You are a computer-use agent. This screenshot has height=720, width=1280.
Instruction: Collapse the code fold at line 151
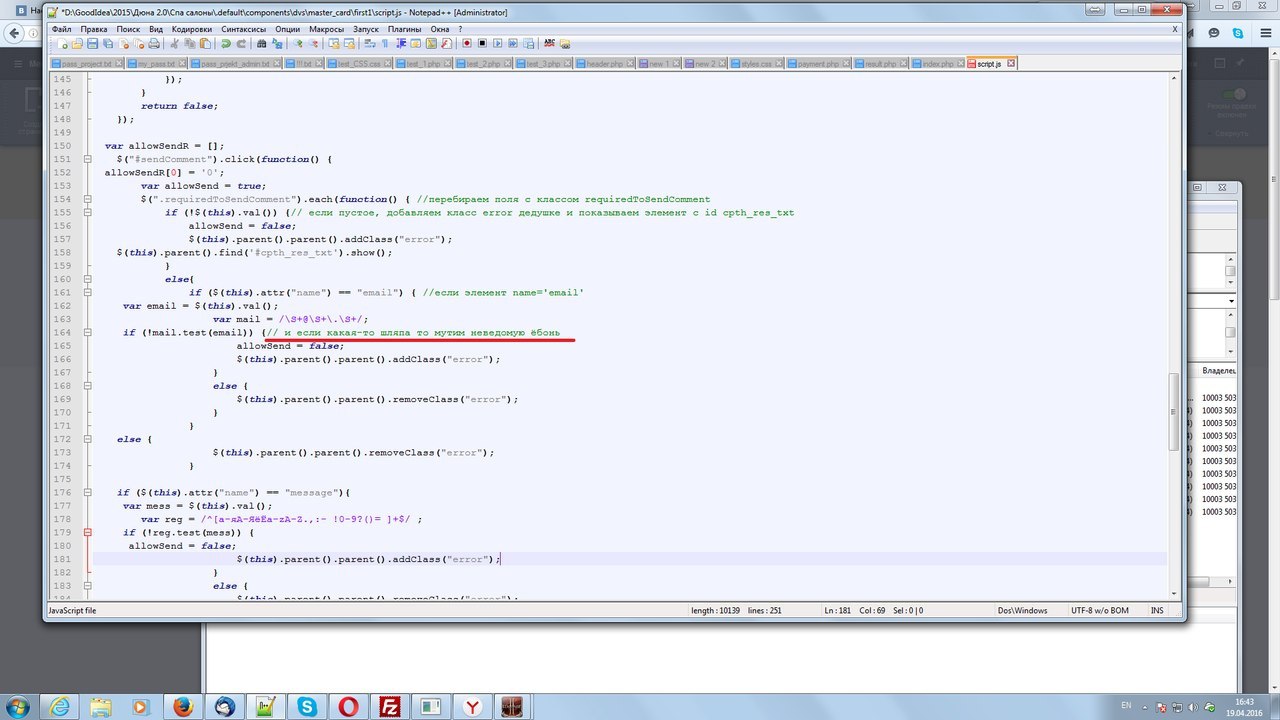pyautogui.click(x=87, y=160)
